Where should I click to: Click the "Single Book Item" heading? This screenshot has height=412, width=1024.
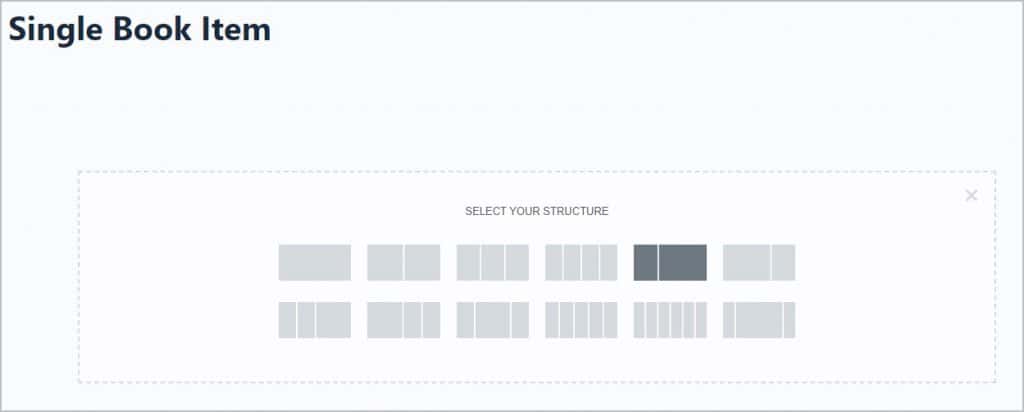(140, 29)
